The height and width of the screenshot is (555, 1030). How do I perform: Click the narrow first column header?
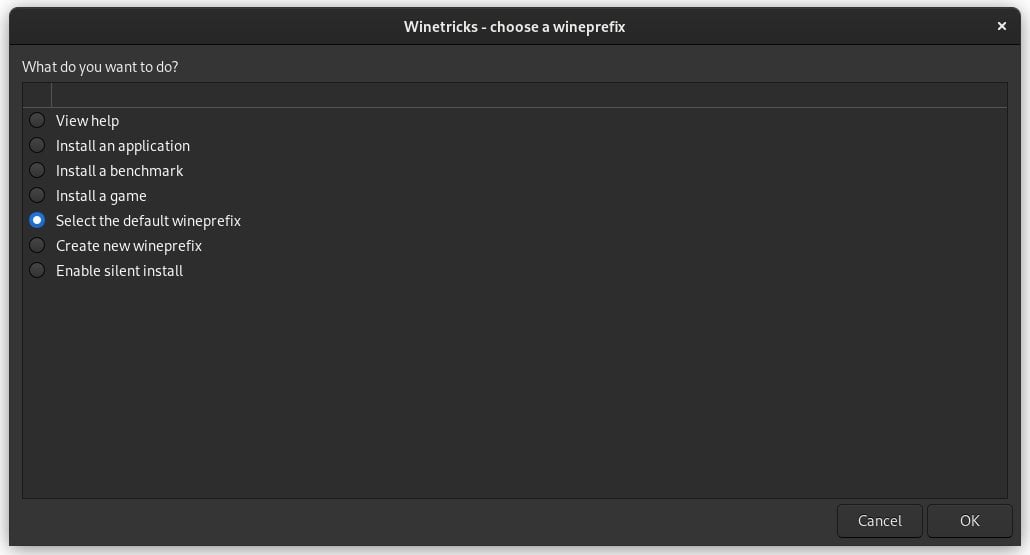(37, 95)
